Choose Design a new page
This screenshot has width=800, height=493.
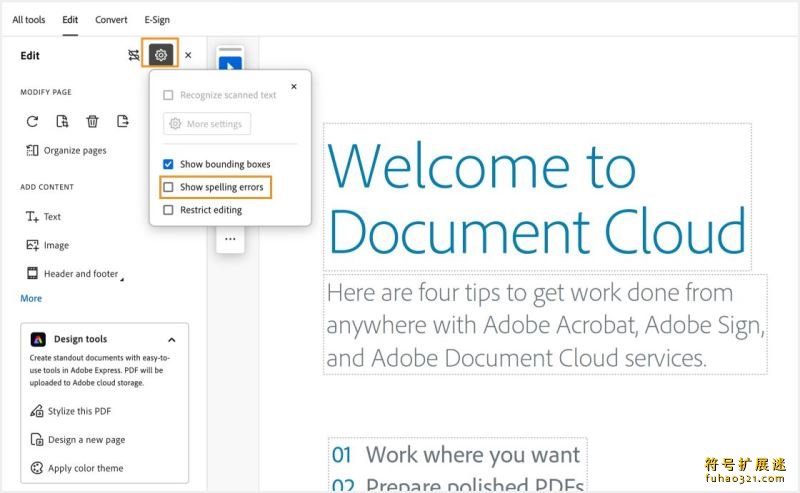(x=78, y=440)
